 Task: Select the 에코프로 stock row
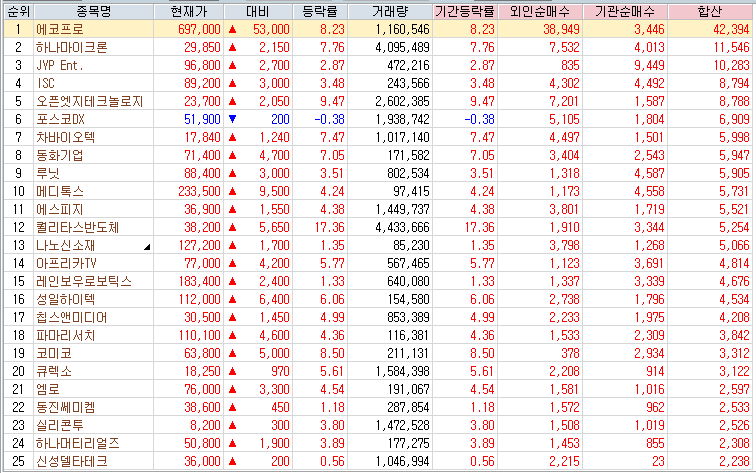378,29
